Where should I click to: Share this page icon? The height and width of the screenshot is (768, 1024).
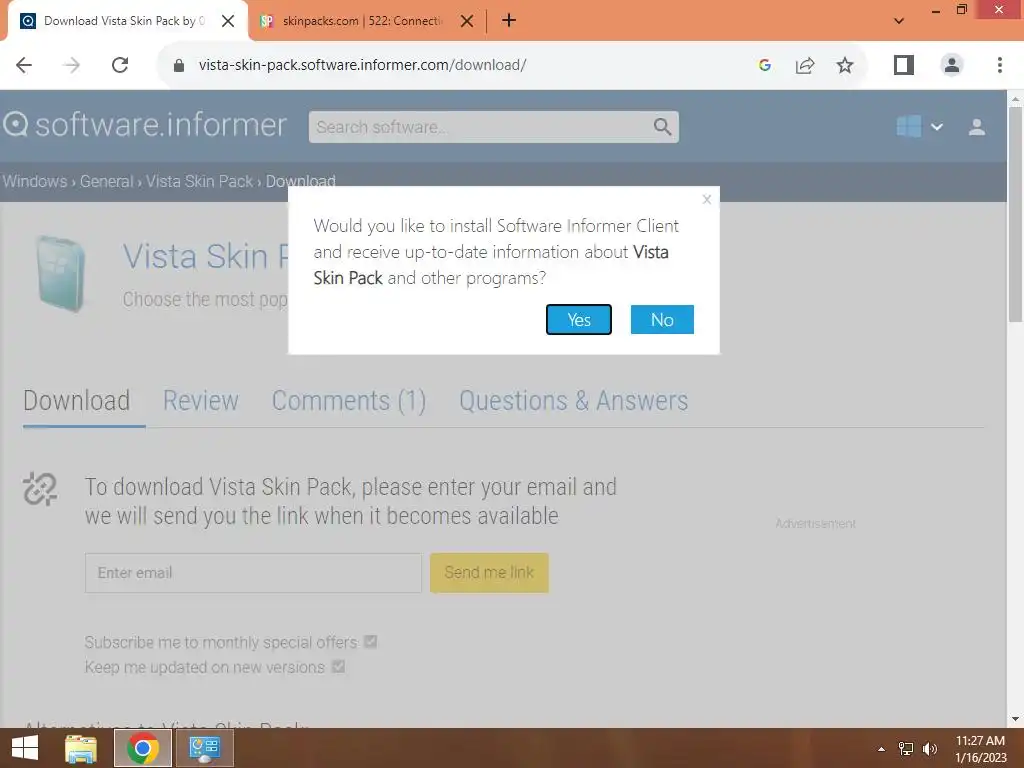click(x=805, y=65)
